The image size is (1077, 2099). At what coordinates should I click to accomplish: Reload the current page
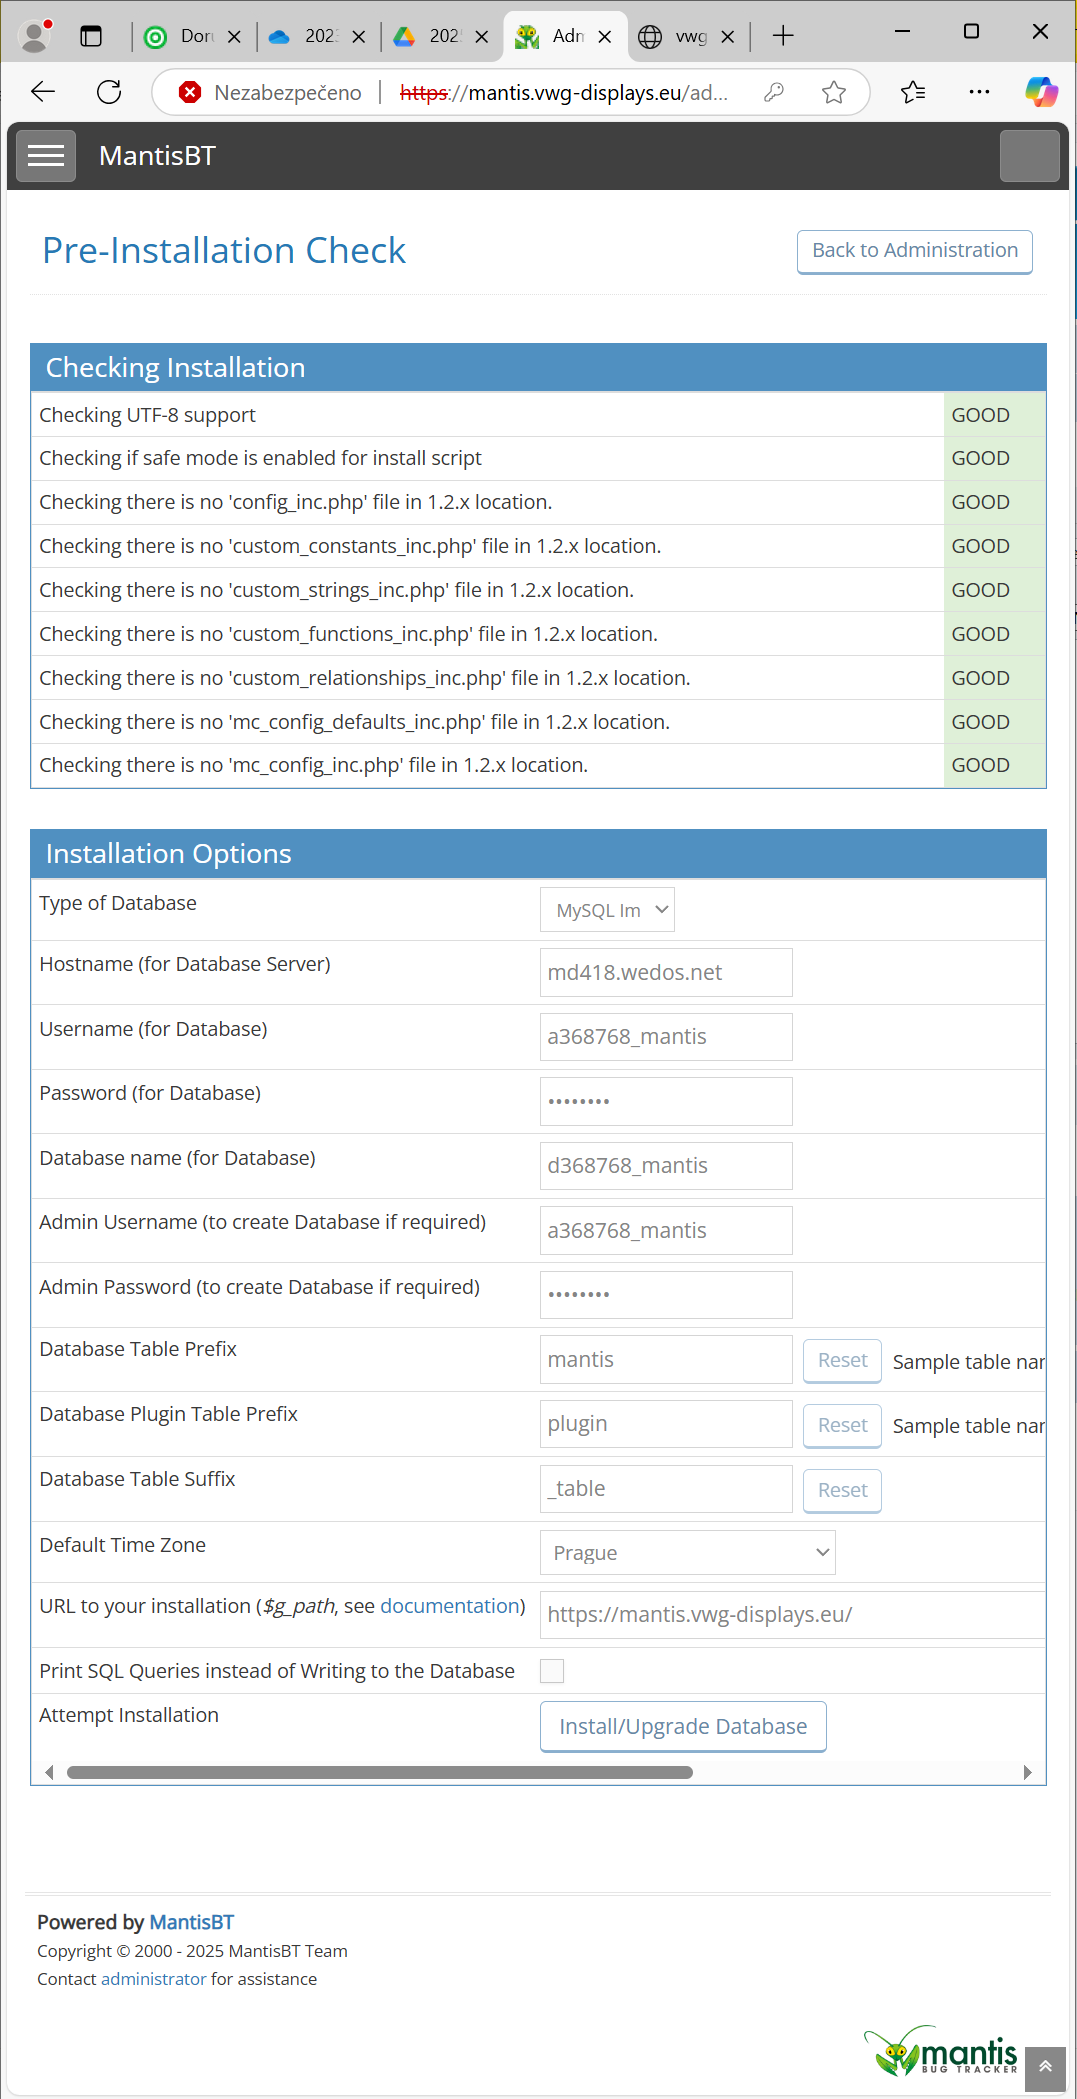click(109, 93)
